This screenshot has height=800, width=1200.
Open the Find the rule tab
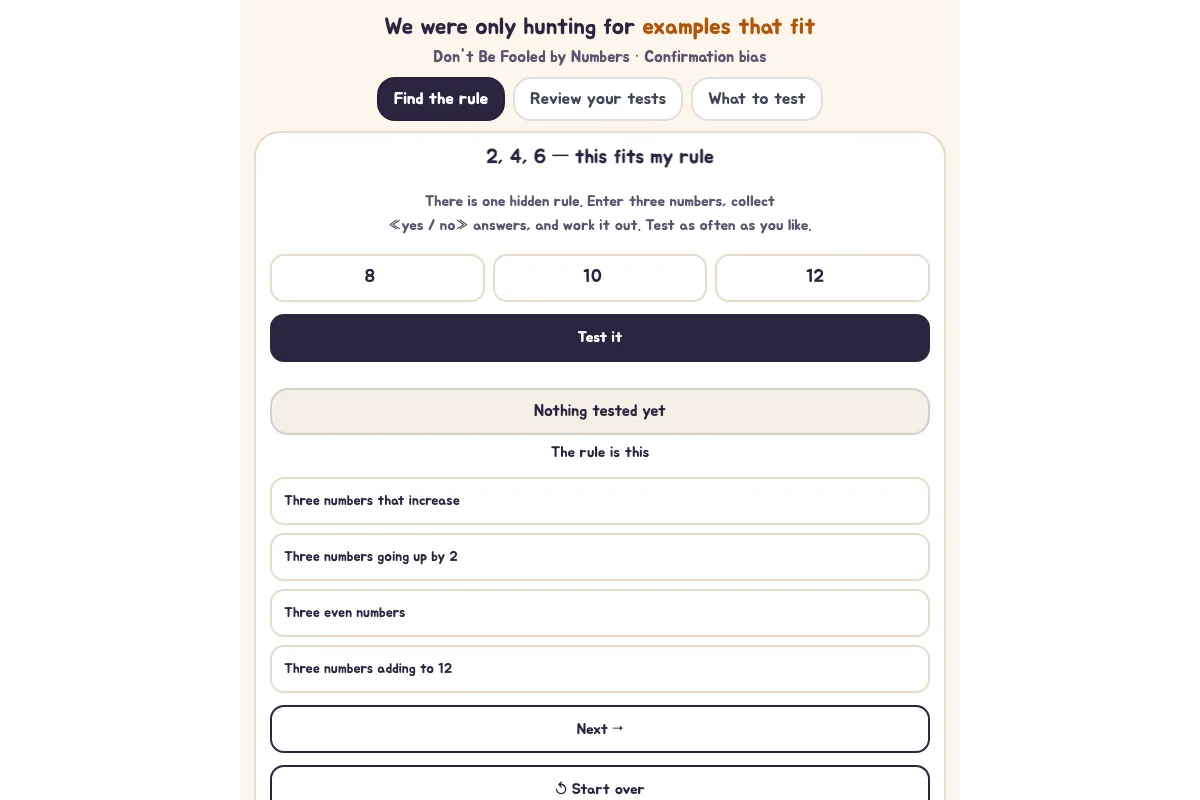click(441, 99)
